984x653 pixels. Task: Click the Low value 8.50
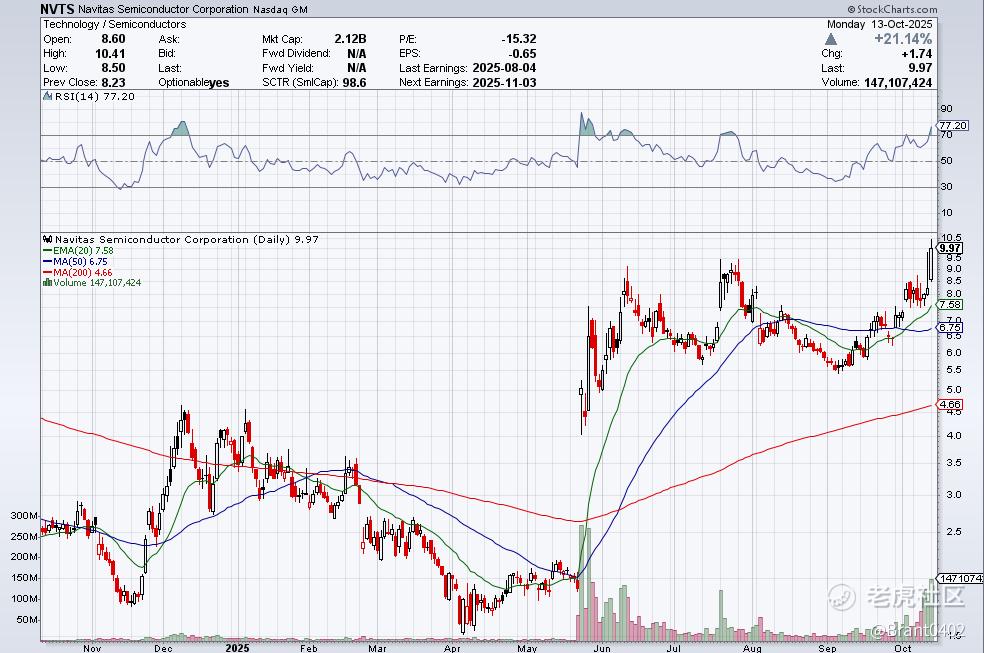[x=113, y=68]
